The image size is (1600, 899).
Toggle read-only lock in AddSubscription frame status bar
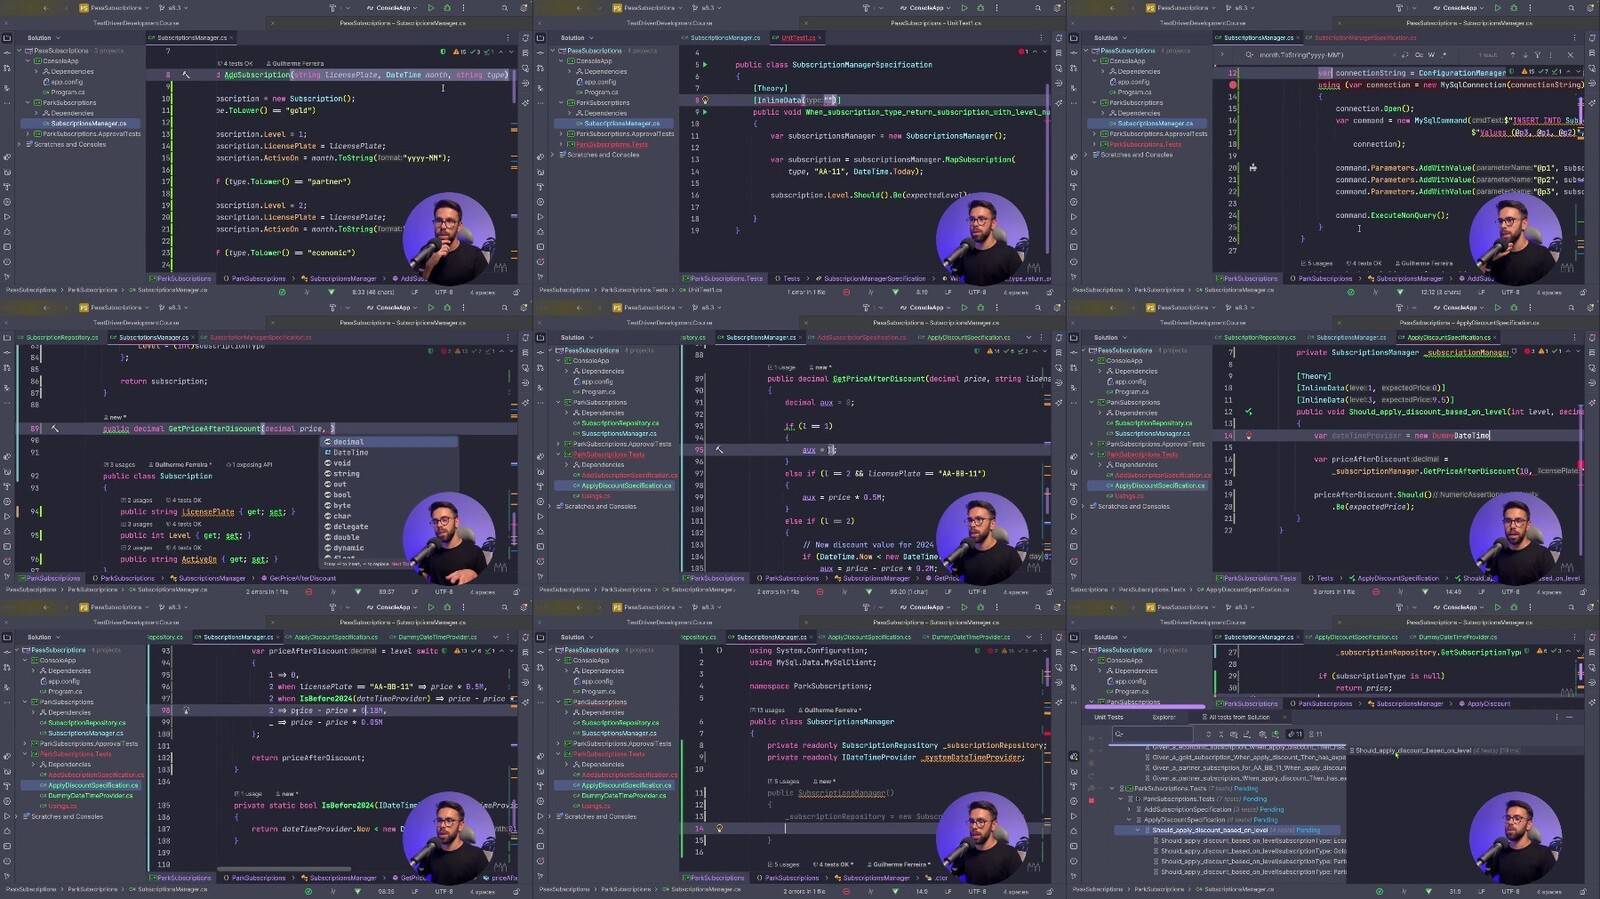[x=518, y=292]
